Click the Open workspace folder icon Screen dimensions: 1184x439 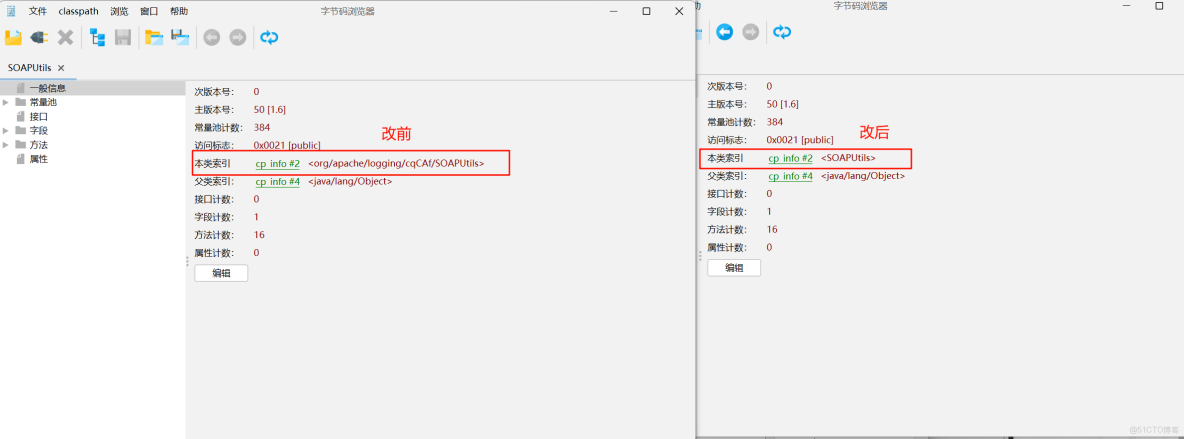click(x=154, y=37)
